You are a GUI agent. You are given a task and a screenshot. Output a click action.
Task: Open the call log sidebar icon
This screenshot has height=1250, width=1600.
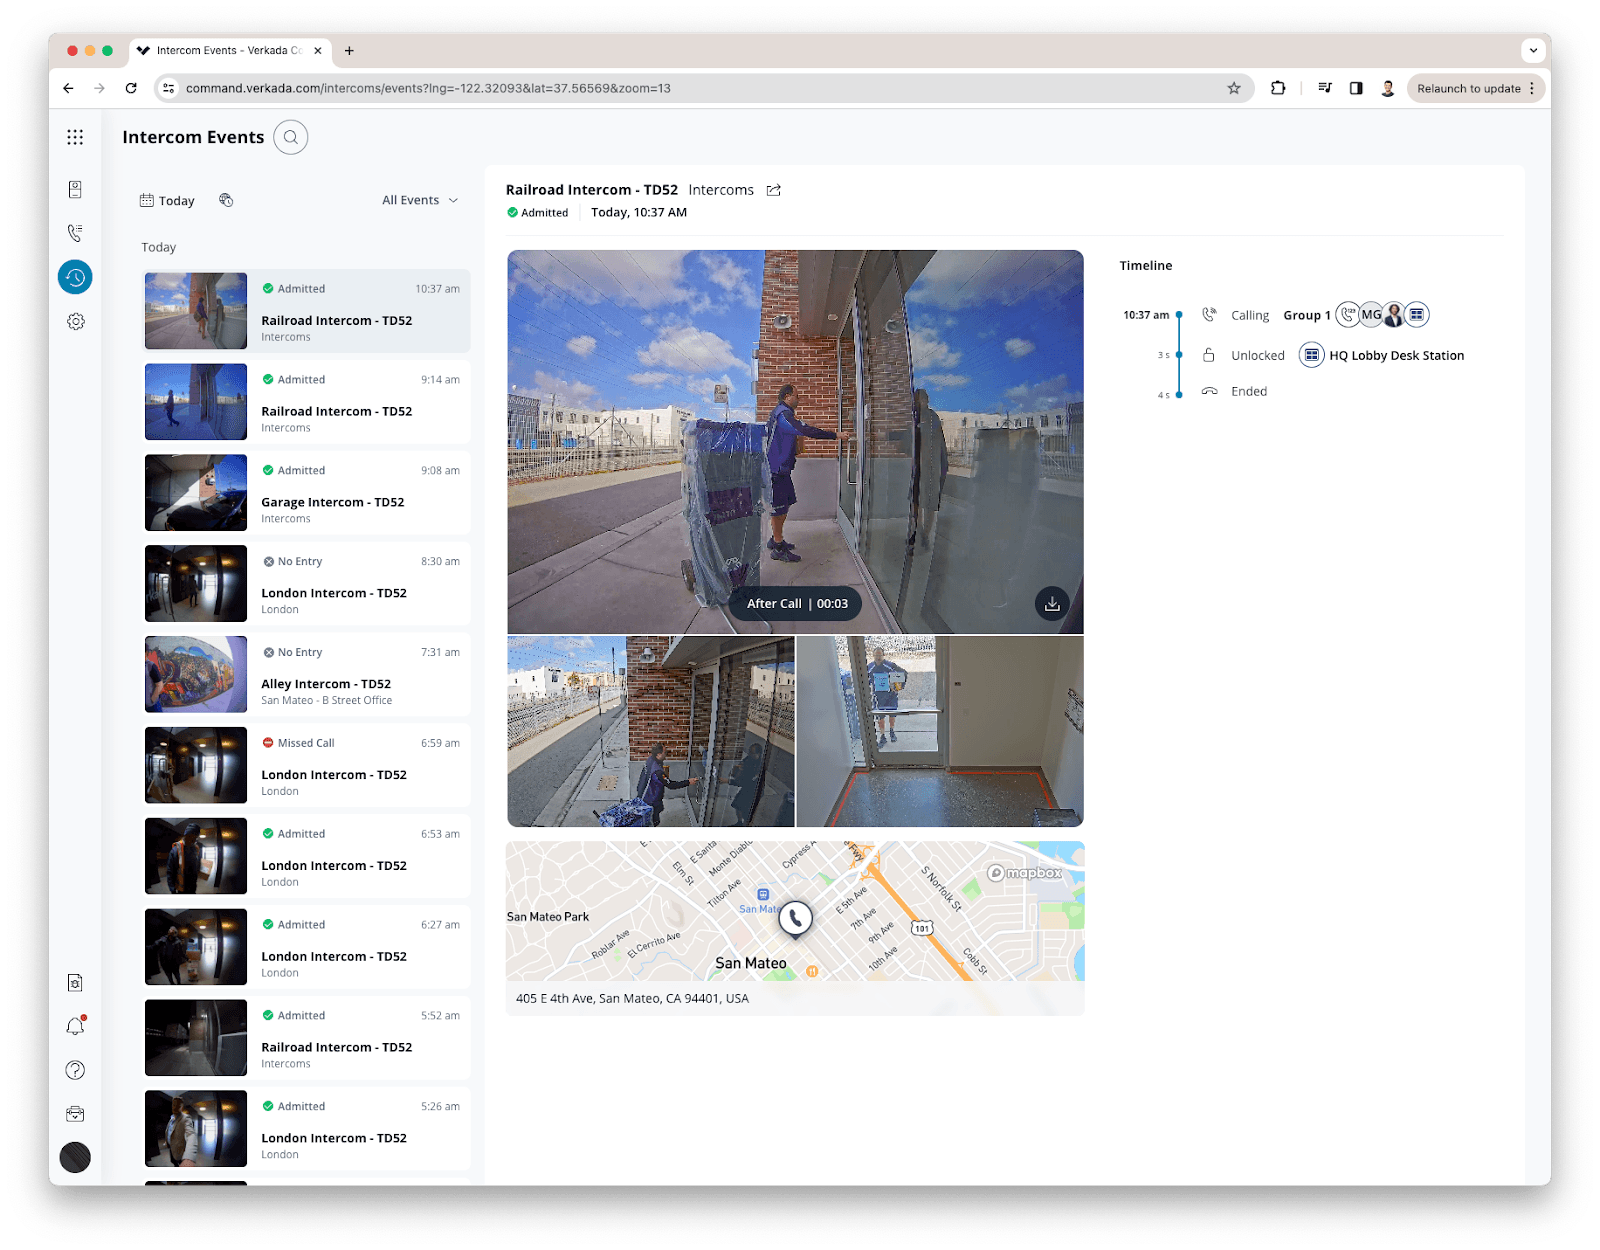point(75,233)
